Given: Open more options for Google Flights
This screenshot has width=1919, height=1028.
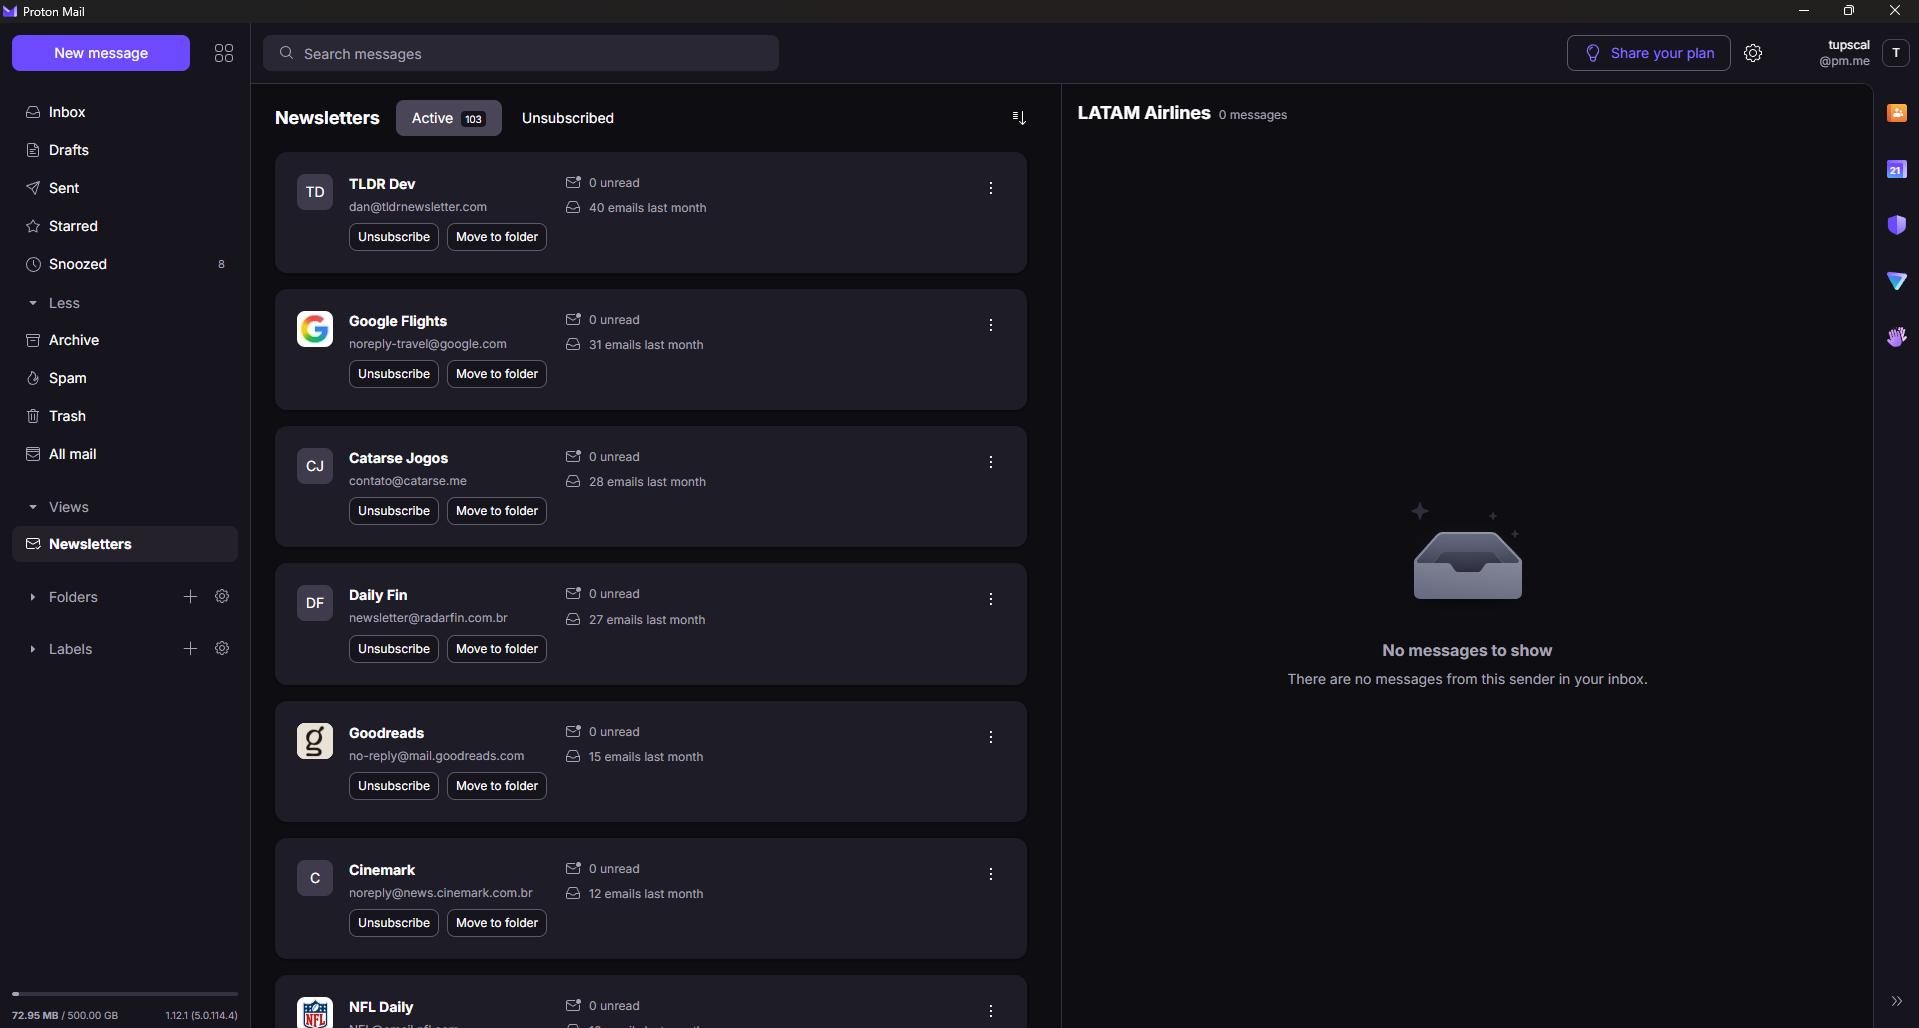Looking at the screenshot, I should 991,325.
